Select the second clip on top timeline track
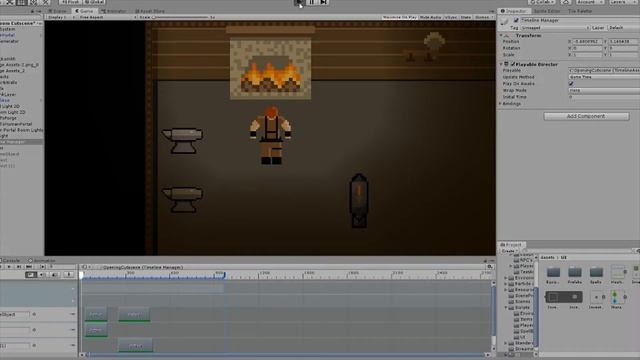The image size is (640, 360). point(134,314)
